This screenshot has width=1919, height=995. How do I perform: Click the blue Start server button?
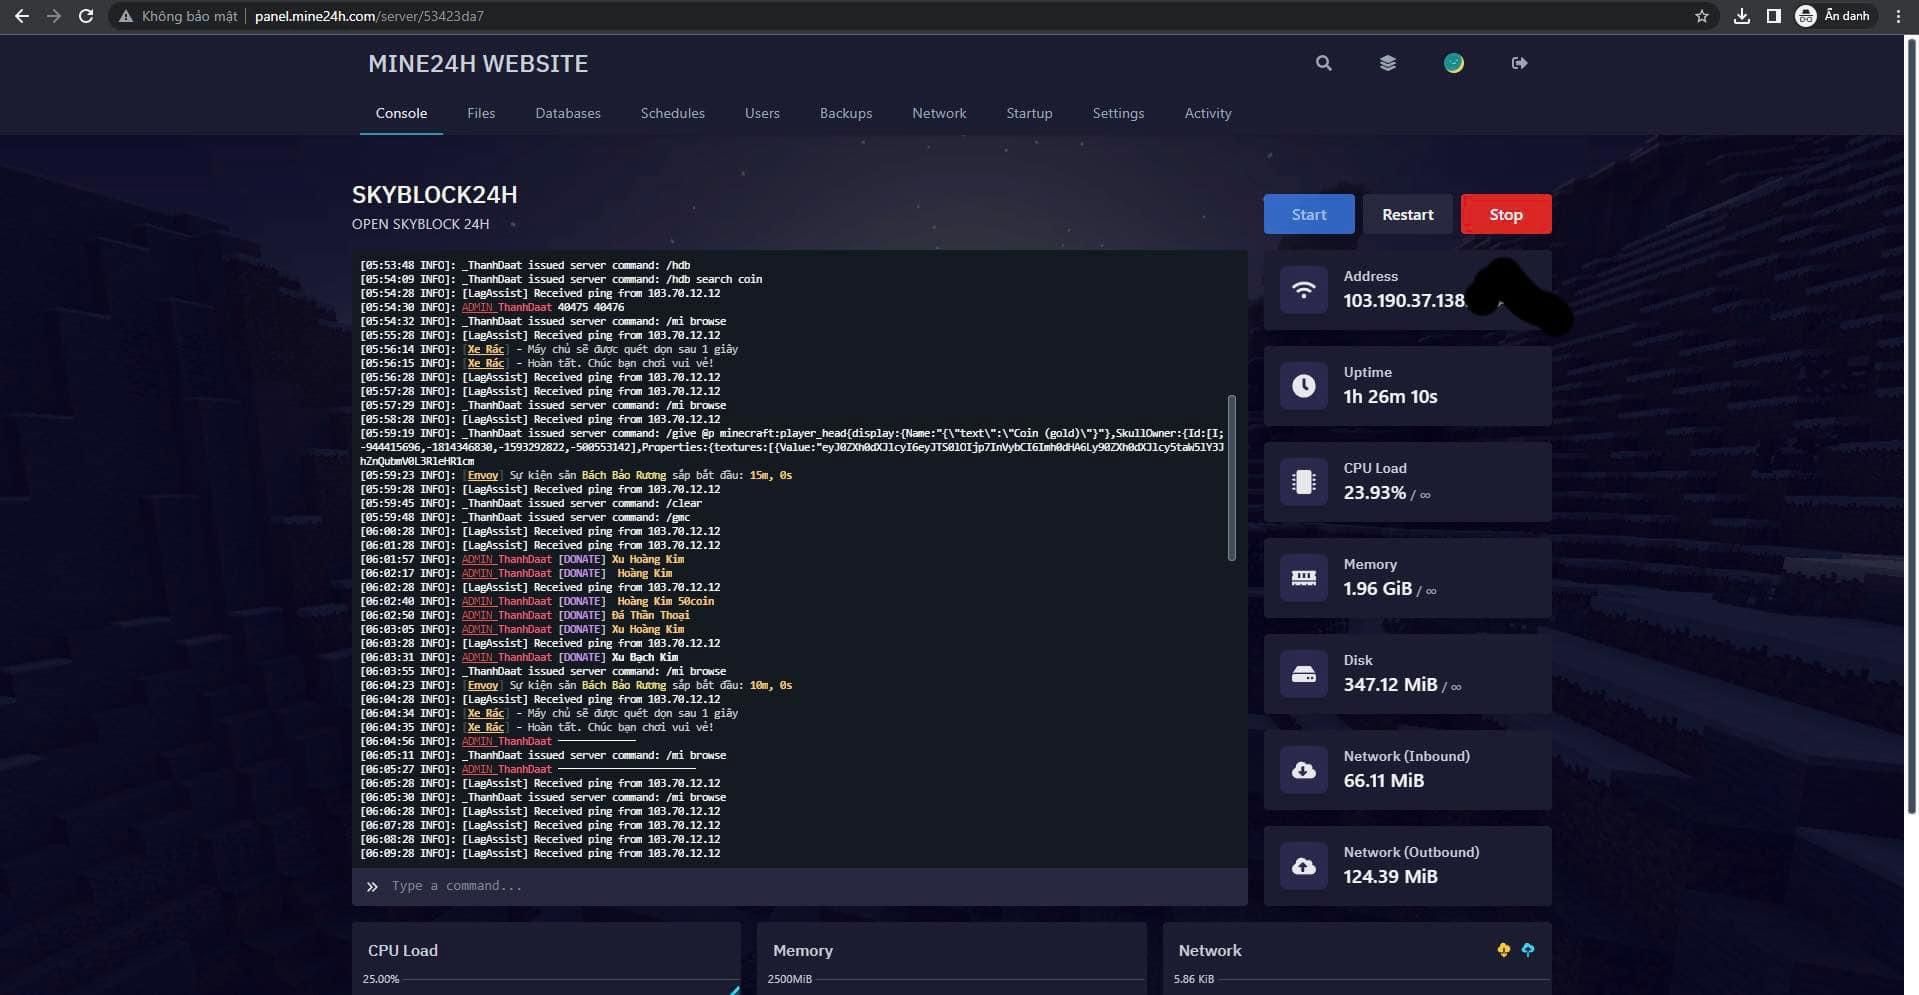(x=1309, y=214)
